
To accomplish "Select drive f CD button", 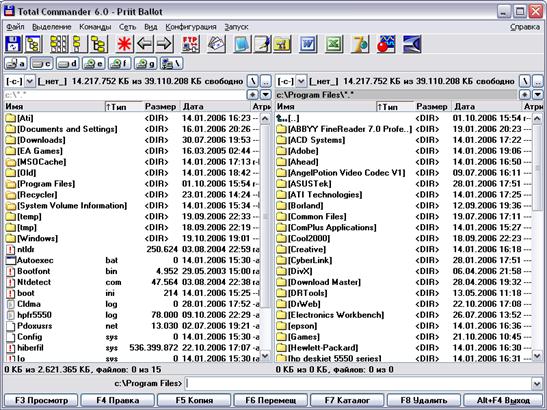I will [x=120, y=64].
